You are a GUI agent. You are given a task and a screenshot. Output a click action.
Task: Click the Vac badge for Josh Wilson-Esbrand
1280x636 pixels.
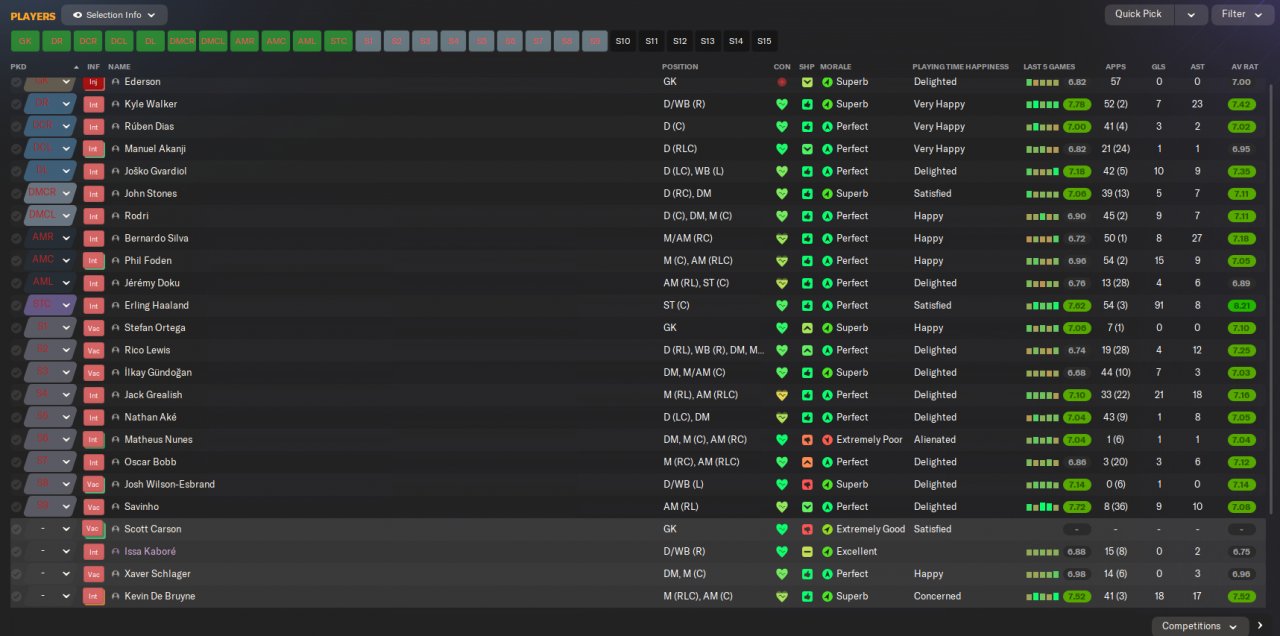pyautogui.click(x=94, y=484)
